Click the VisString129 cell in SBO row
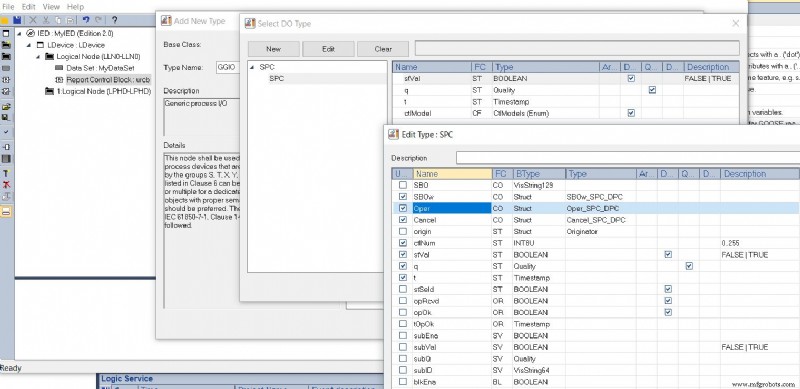 538,185
